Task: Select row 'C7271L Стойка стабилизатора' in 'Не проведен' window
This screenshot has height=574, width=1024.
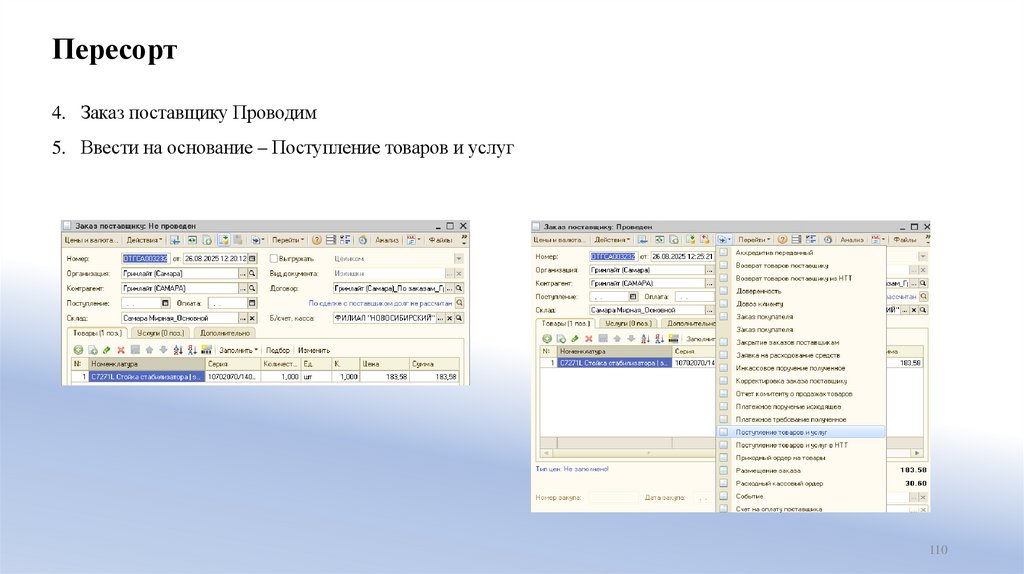Action: (146, 377)
